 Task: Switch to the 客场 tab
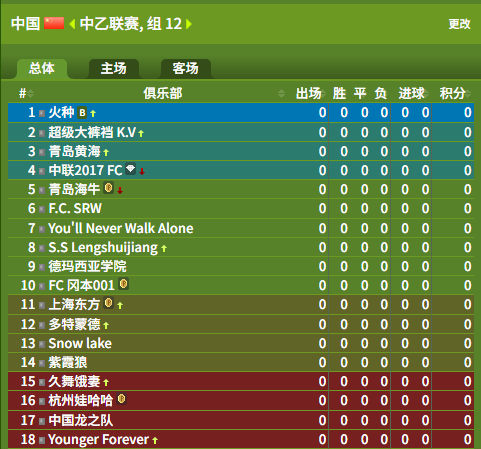pos(186,69)
